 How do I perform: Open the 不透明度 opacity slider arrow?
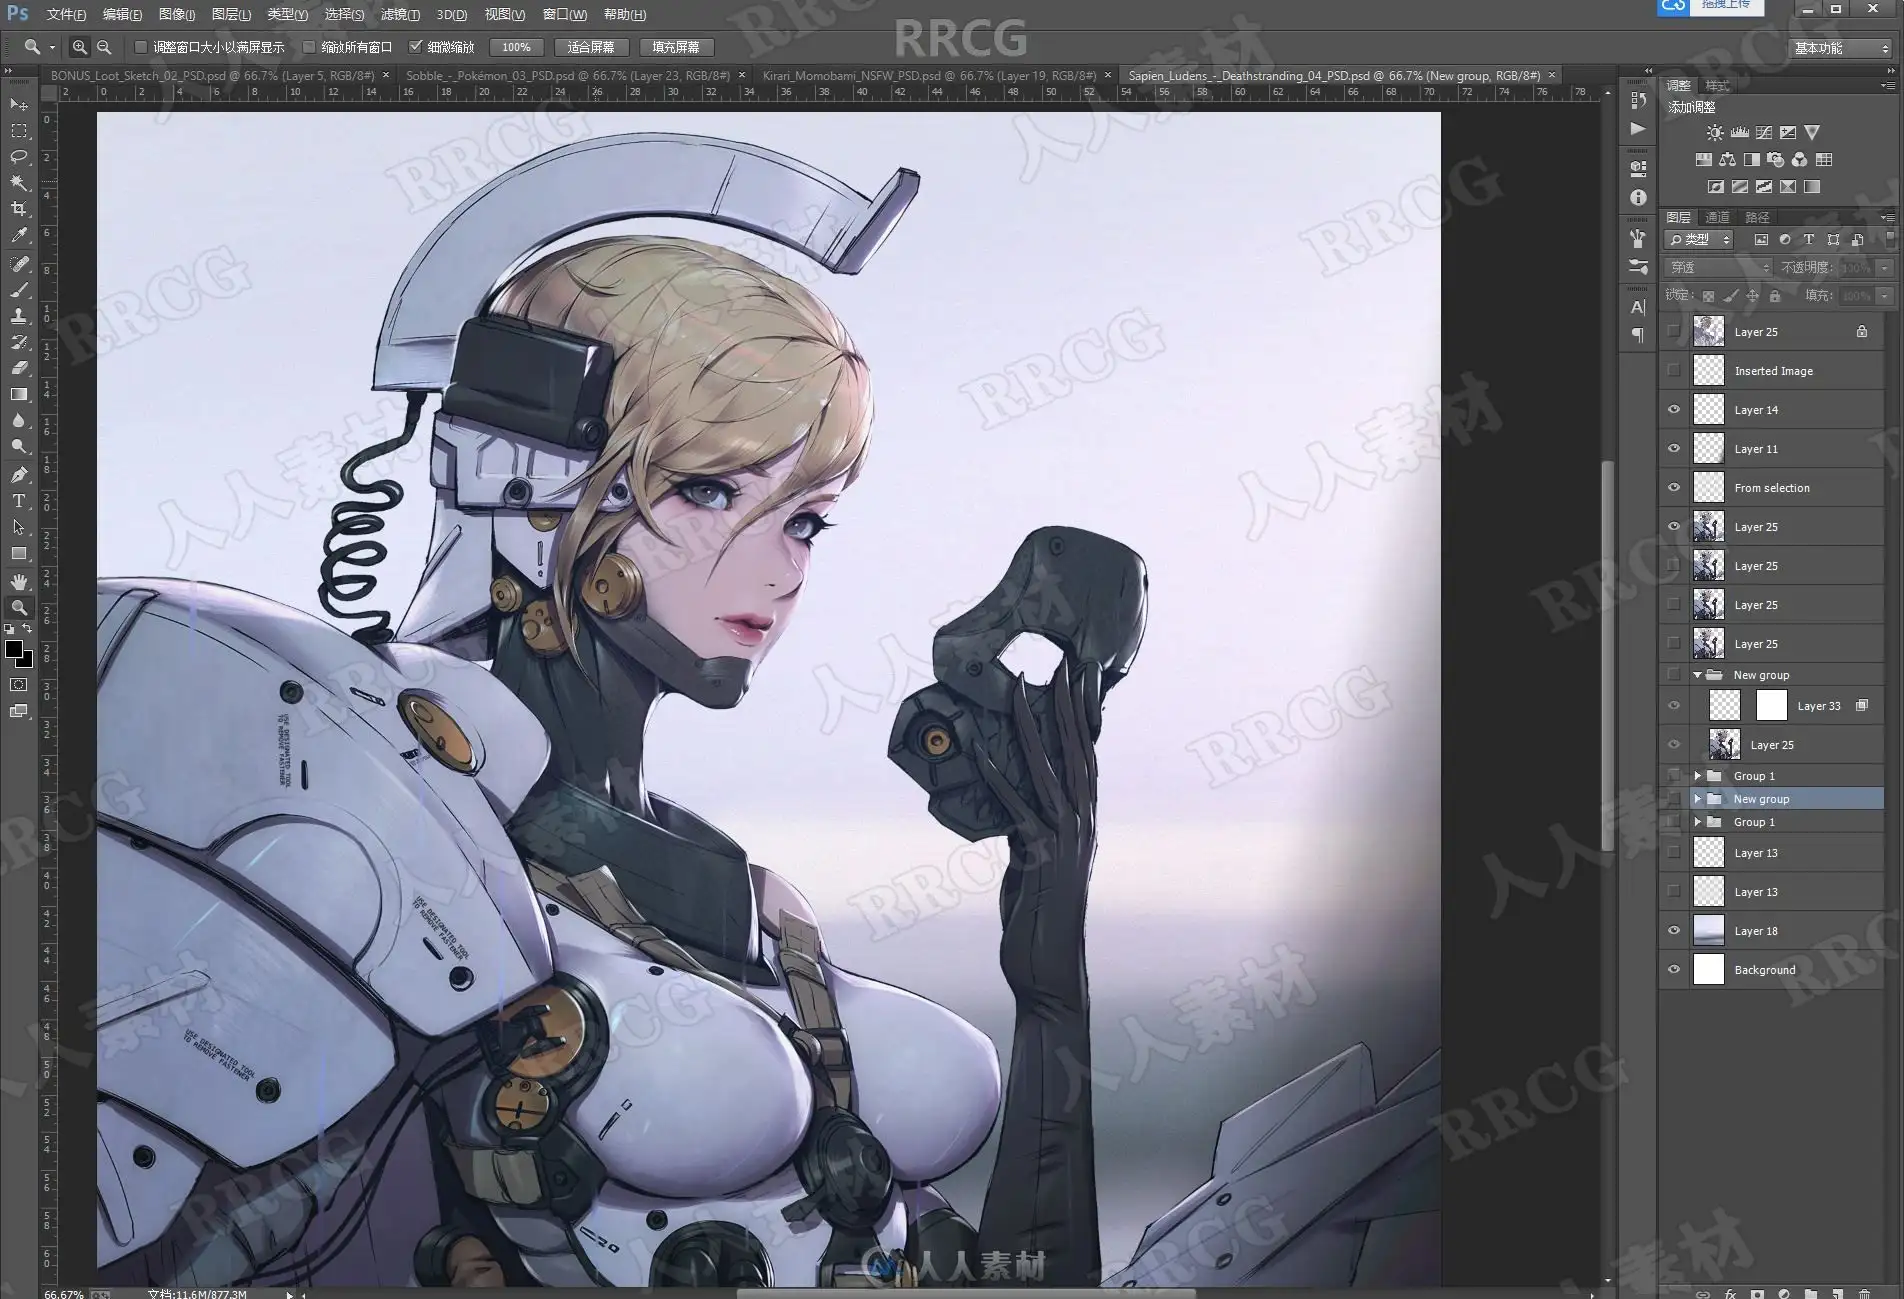[1885, 268]
